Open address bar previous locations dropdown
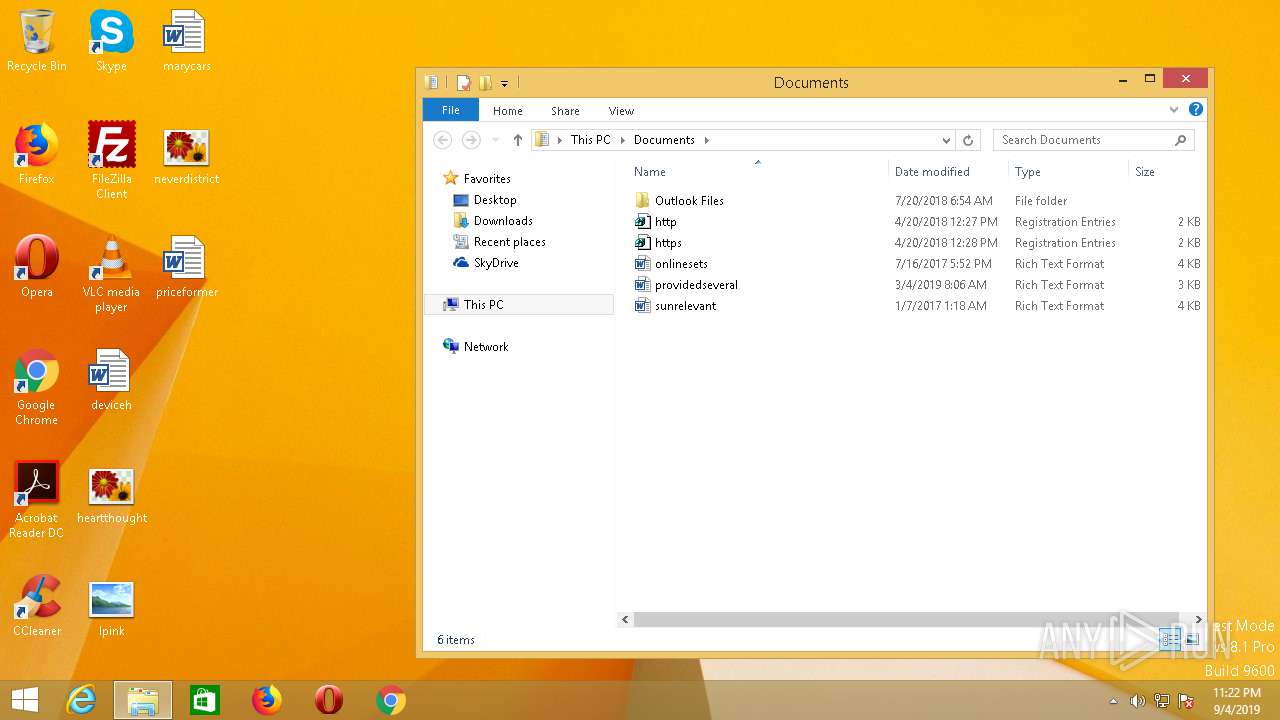1280x720 pixels. [946, 140]
